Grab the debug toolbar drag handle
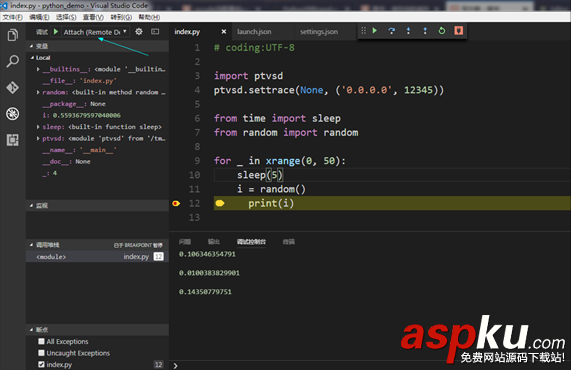Image resolution: width=571 pixels, height=370 pixels. [x=363, y=31]
